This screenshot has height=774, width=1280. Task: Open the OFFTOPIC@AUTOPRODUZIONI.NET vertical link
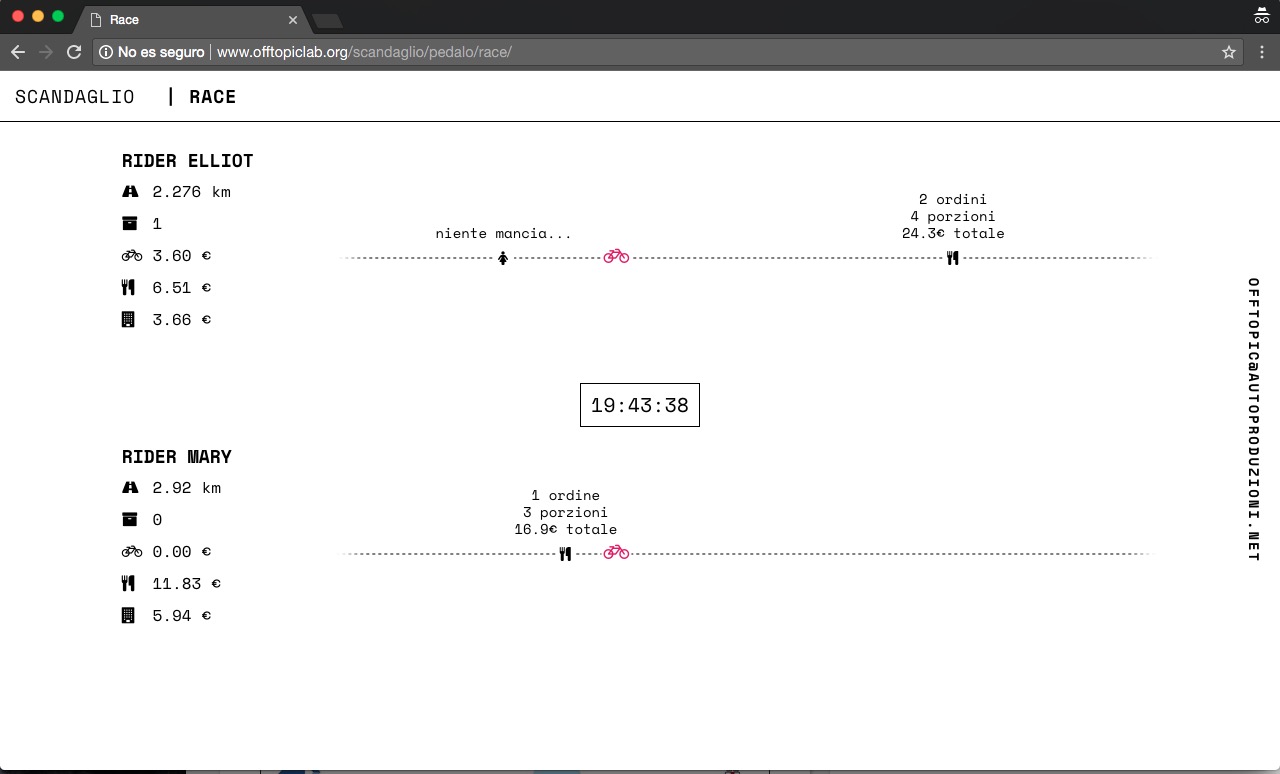point(1253,419)
